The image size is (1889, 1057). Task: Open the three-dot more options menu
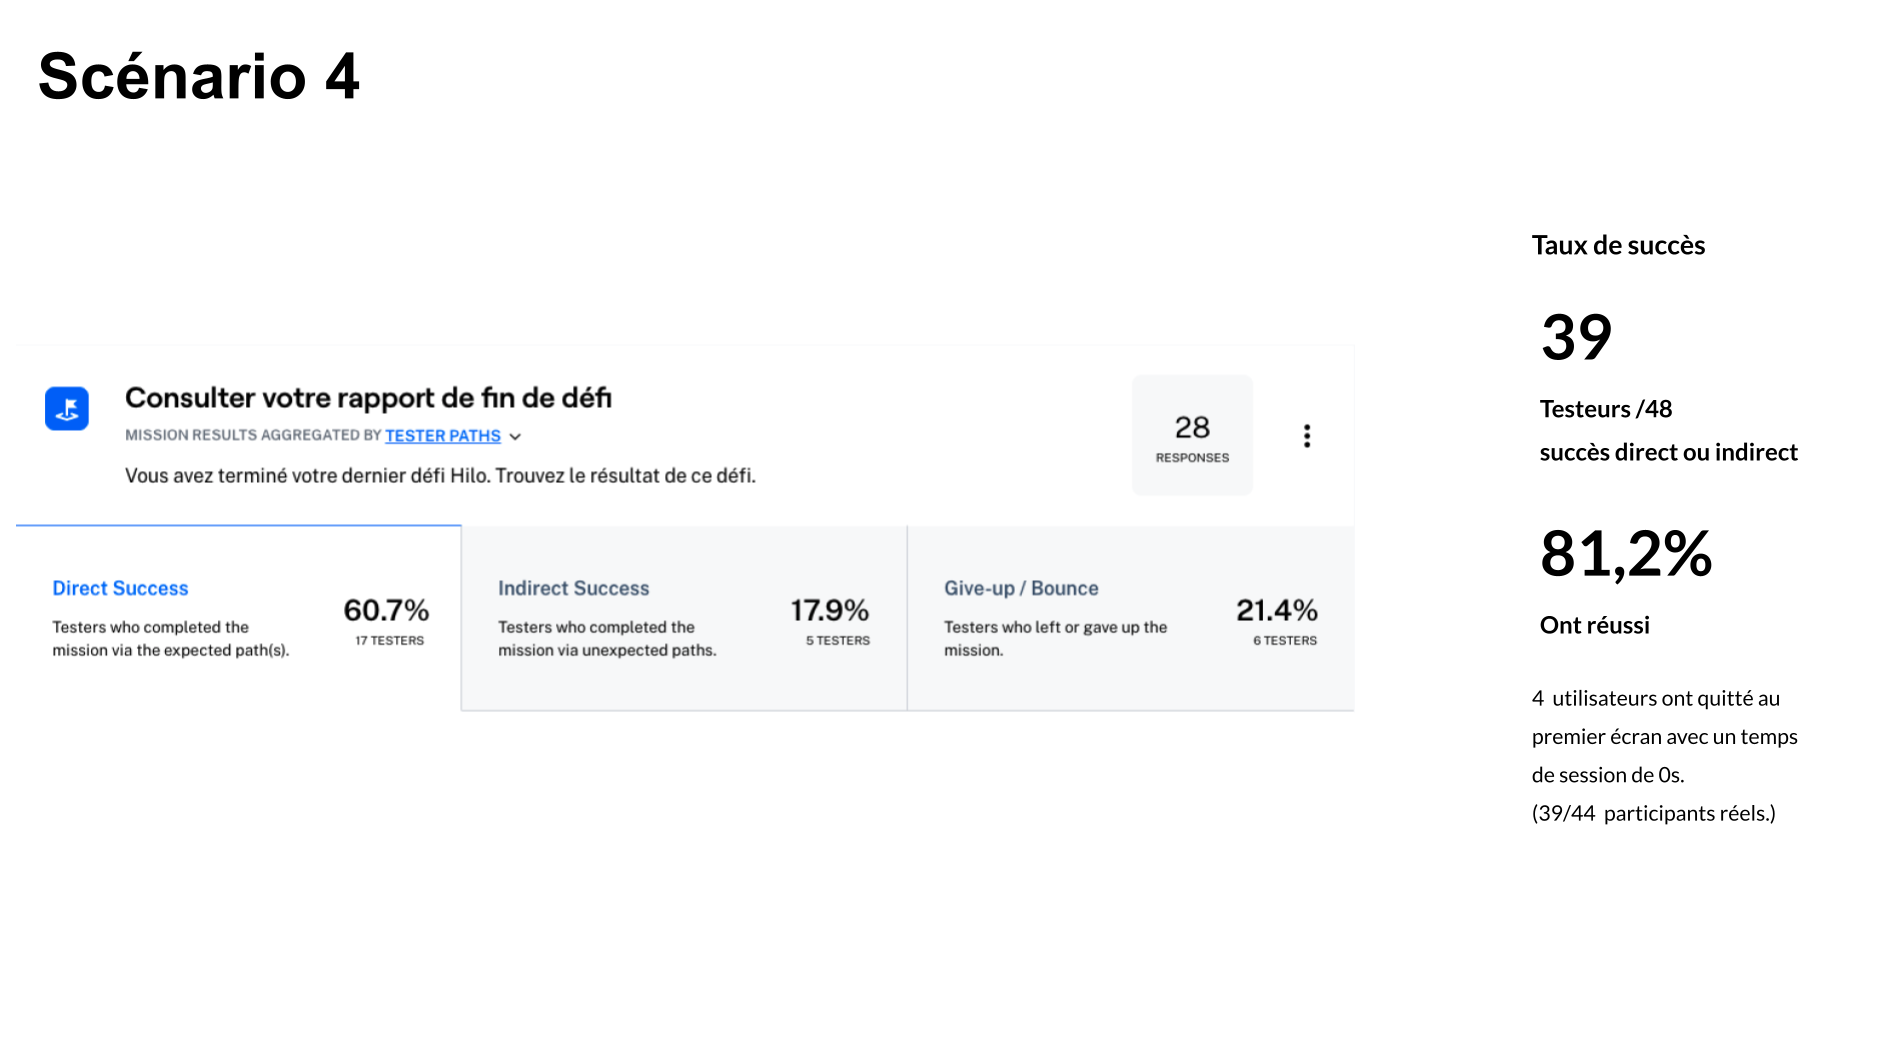point(1306,436)
